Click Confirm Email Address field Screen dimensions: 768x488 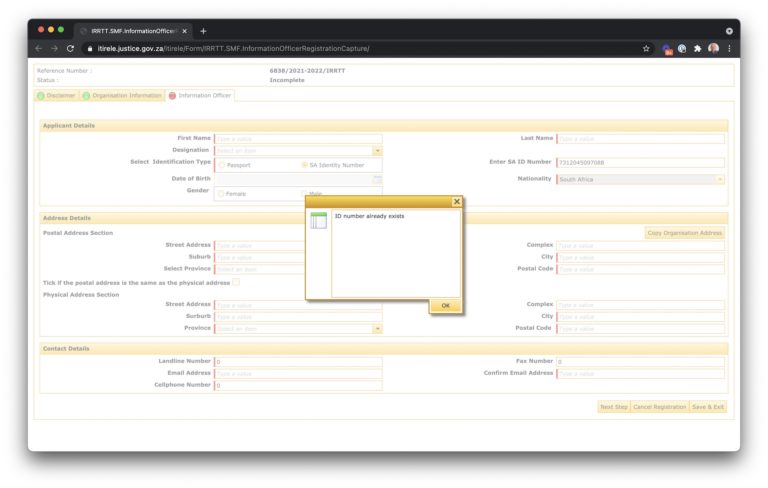tap(640, 373)
